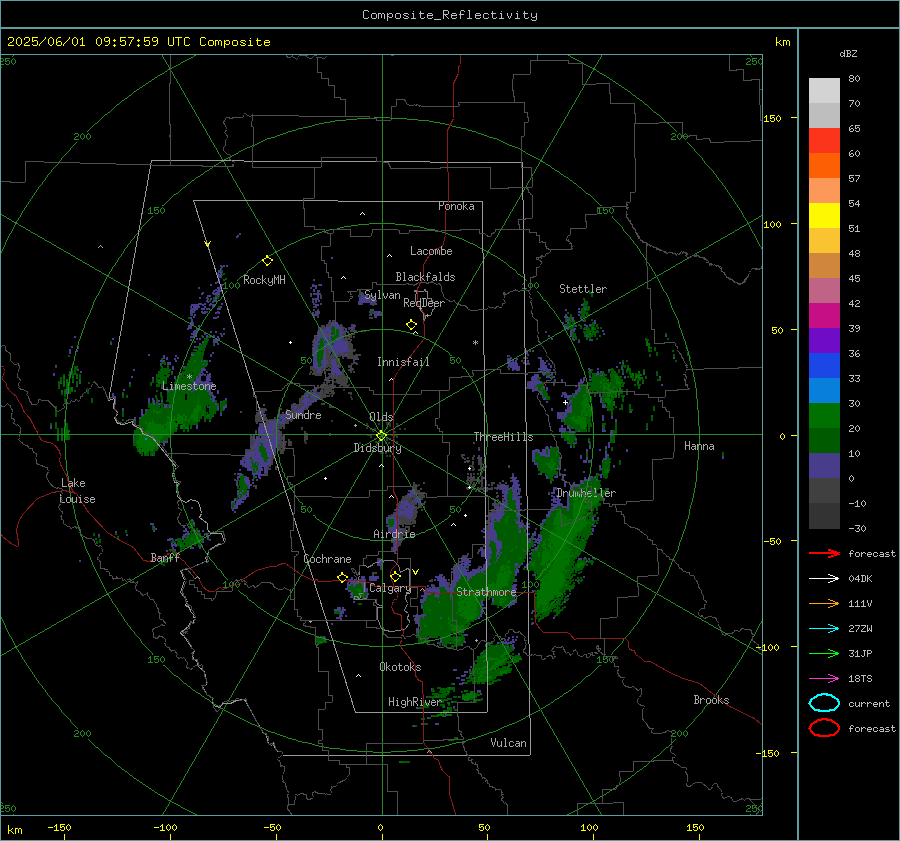Click the RockyMH label
This screenshot has height=841, width=900.
pos(264,280)
